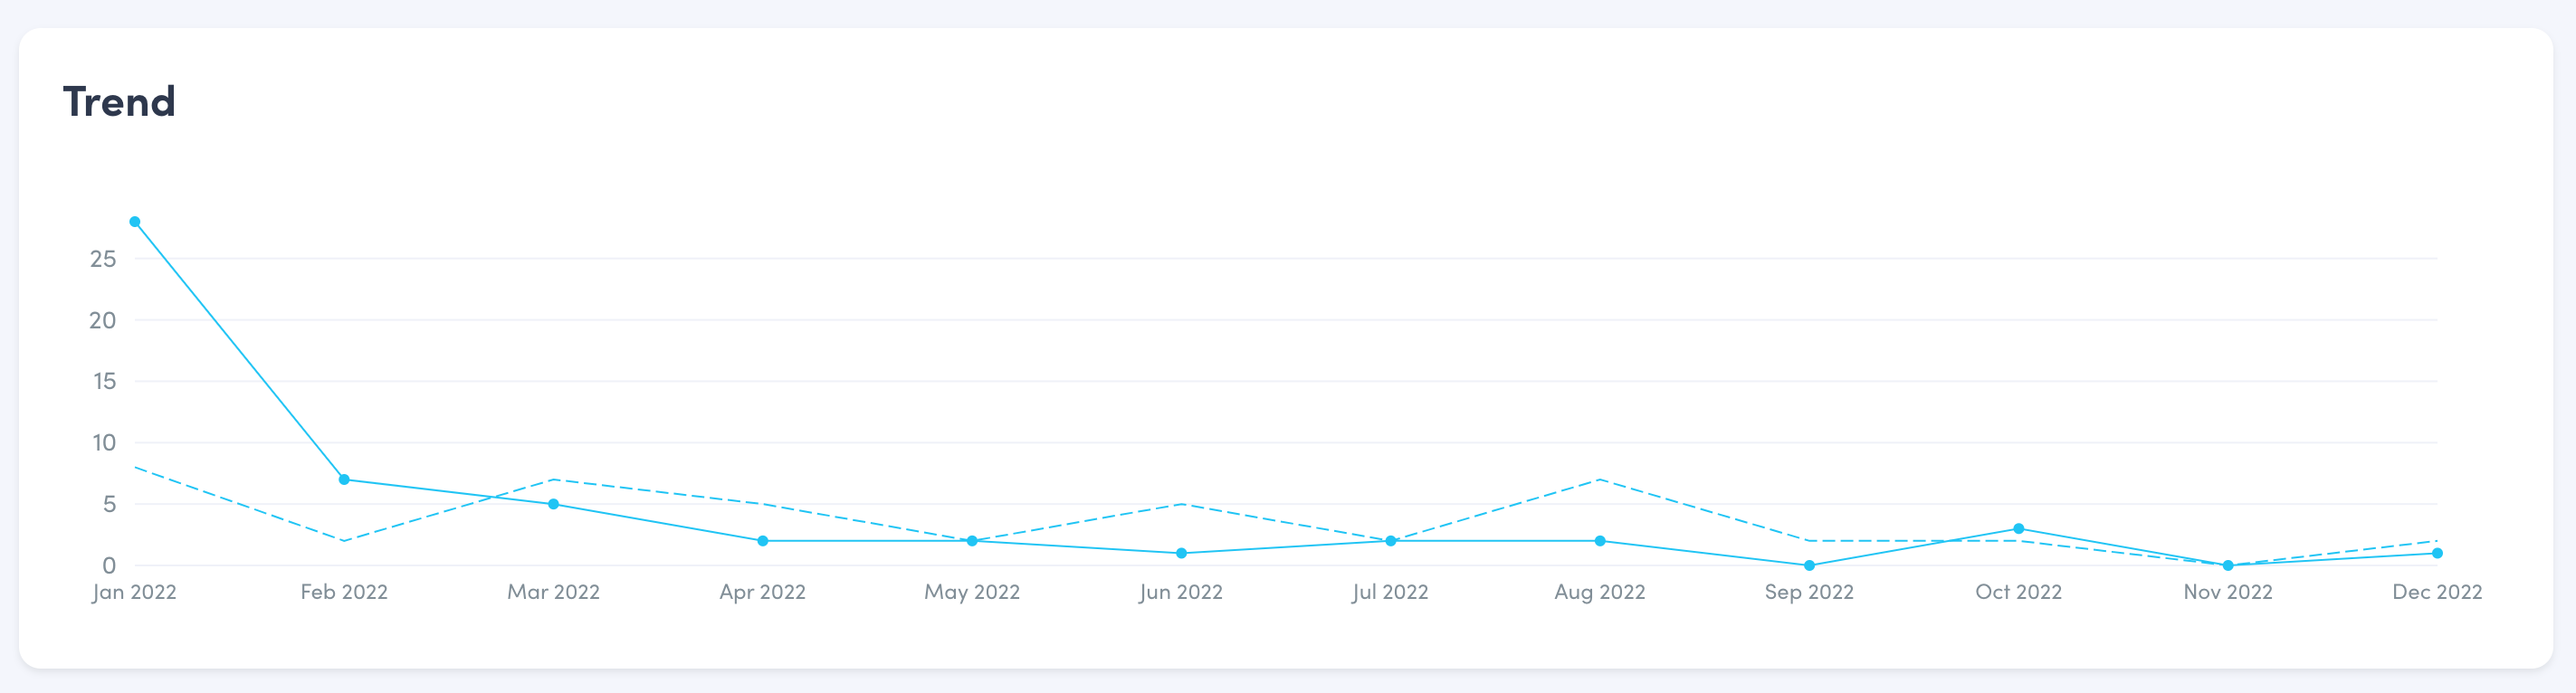Viewport: 2576px width, 693px height.
Task: Click the Mar 2022 x-axis label
Action: click(553, 592)
